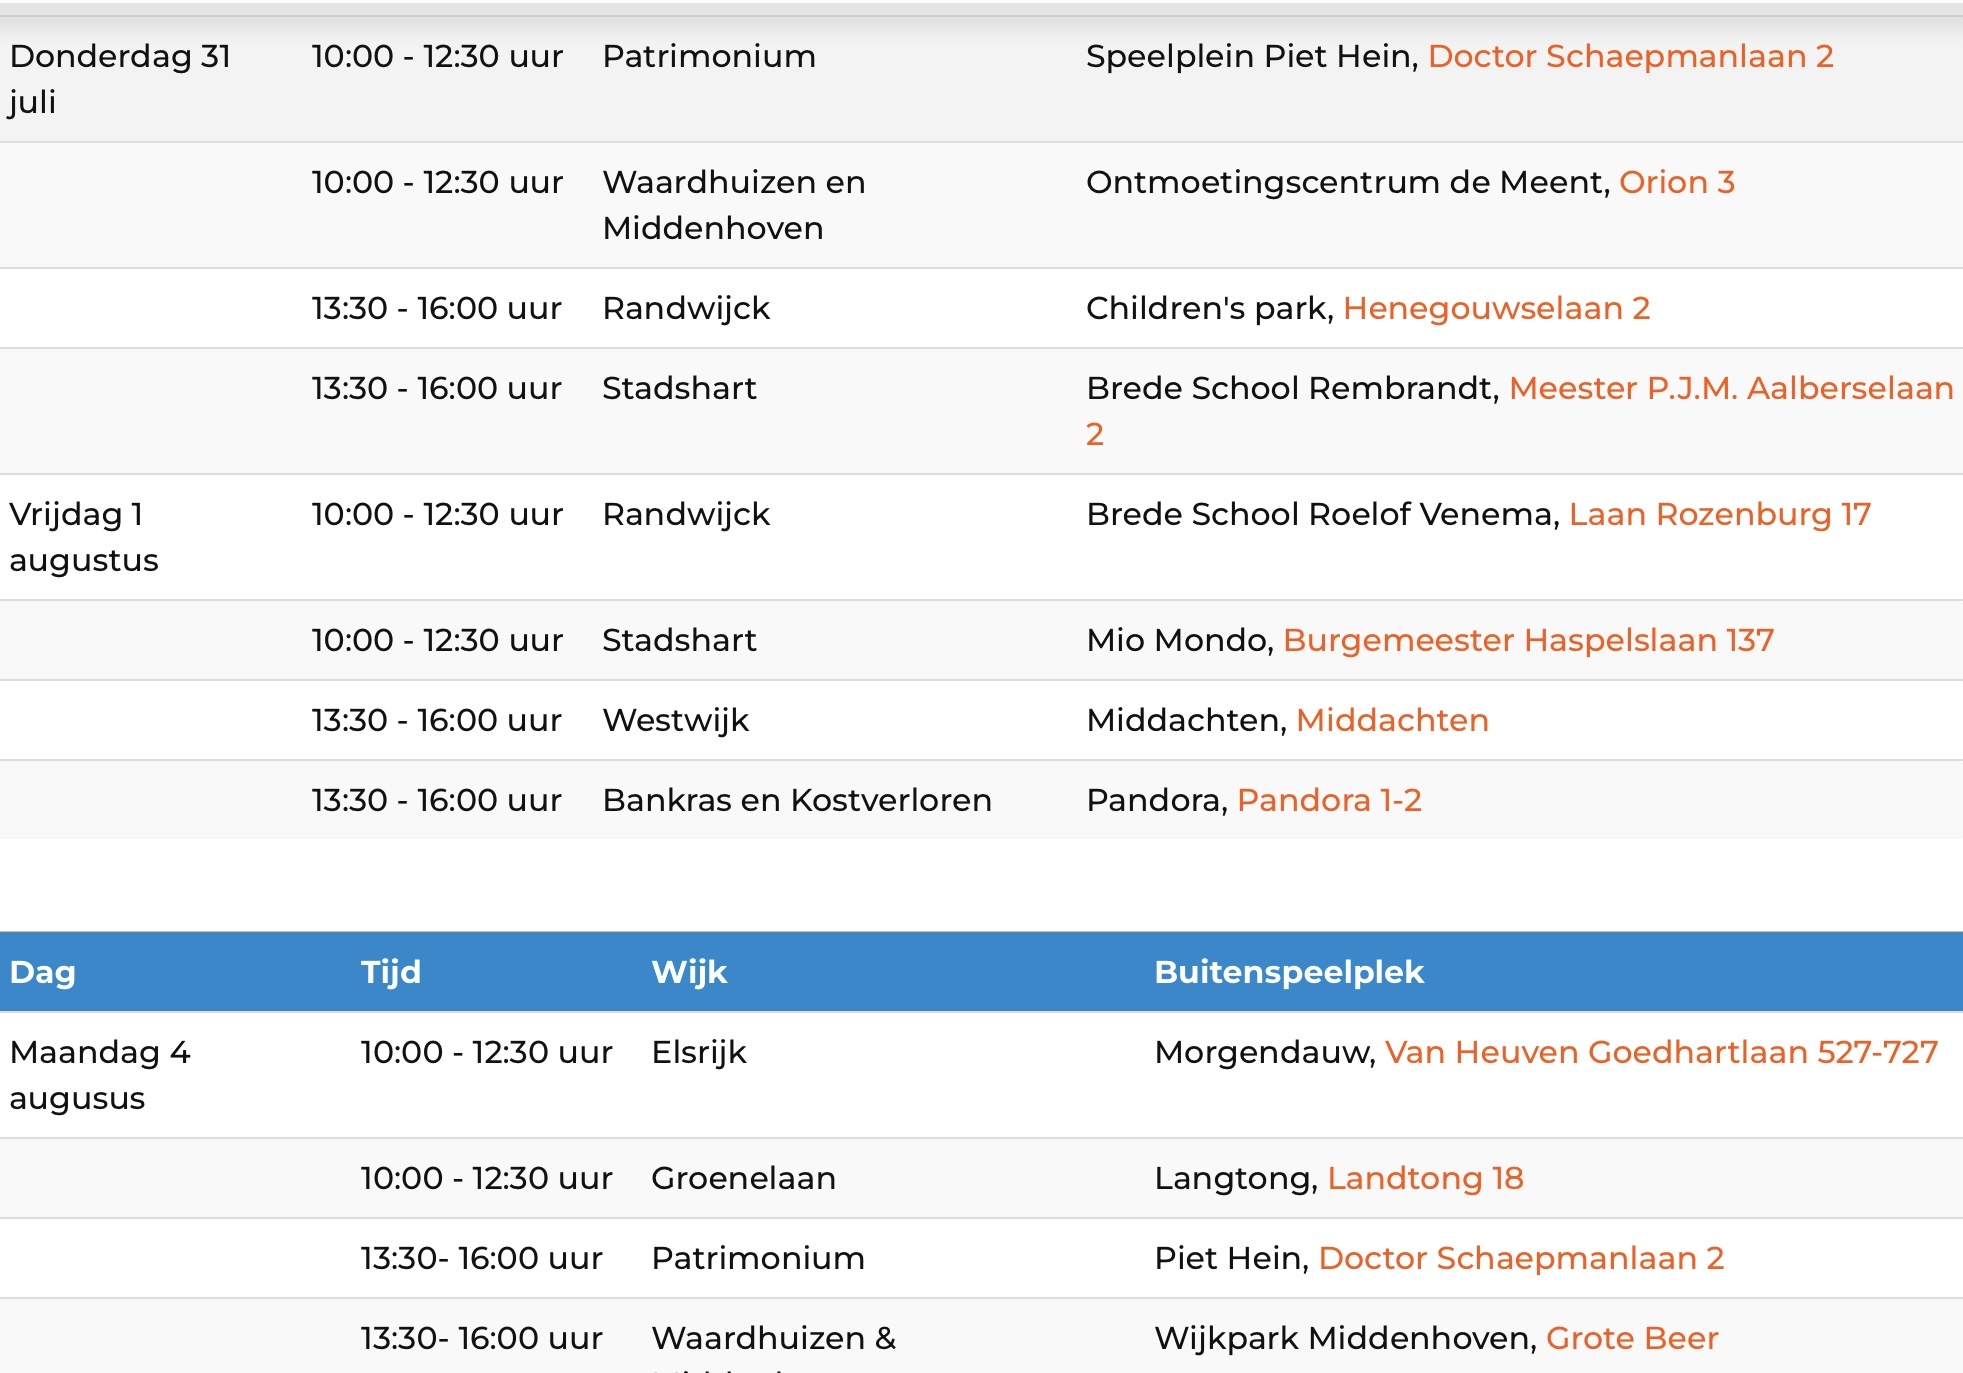The image size is (1963, 1373).
Task: Select the Buitenspeelplek column header
Action: click(x=1289, y=972)
